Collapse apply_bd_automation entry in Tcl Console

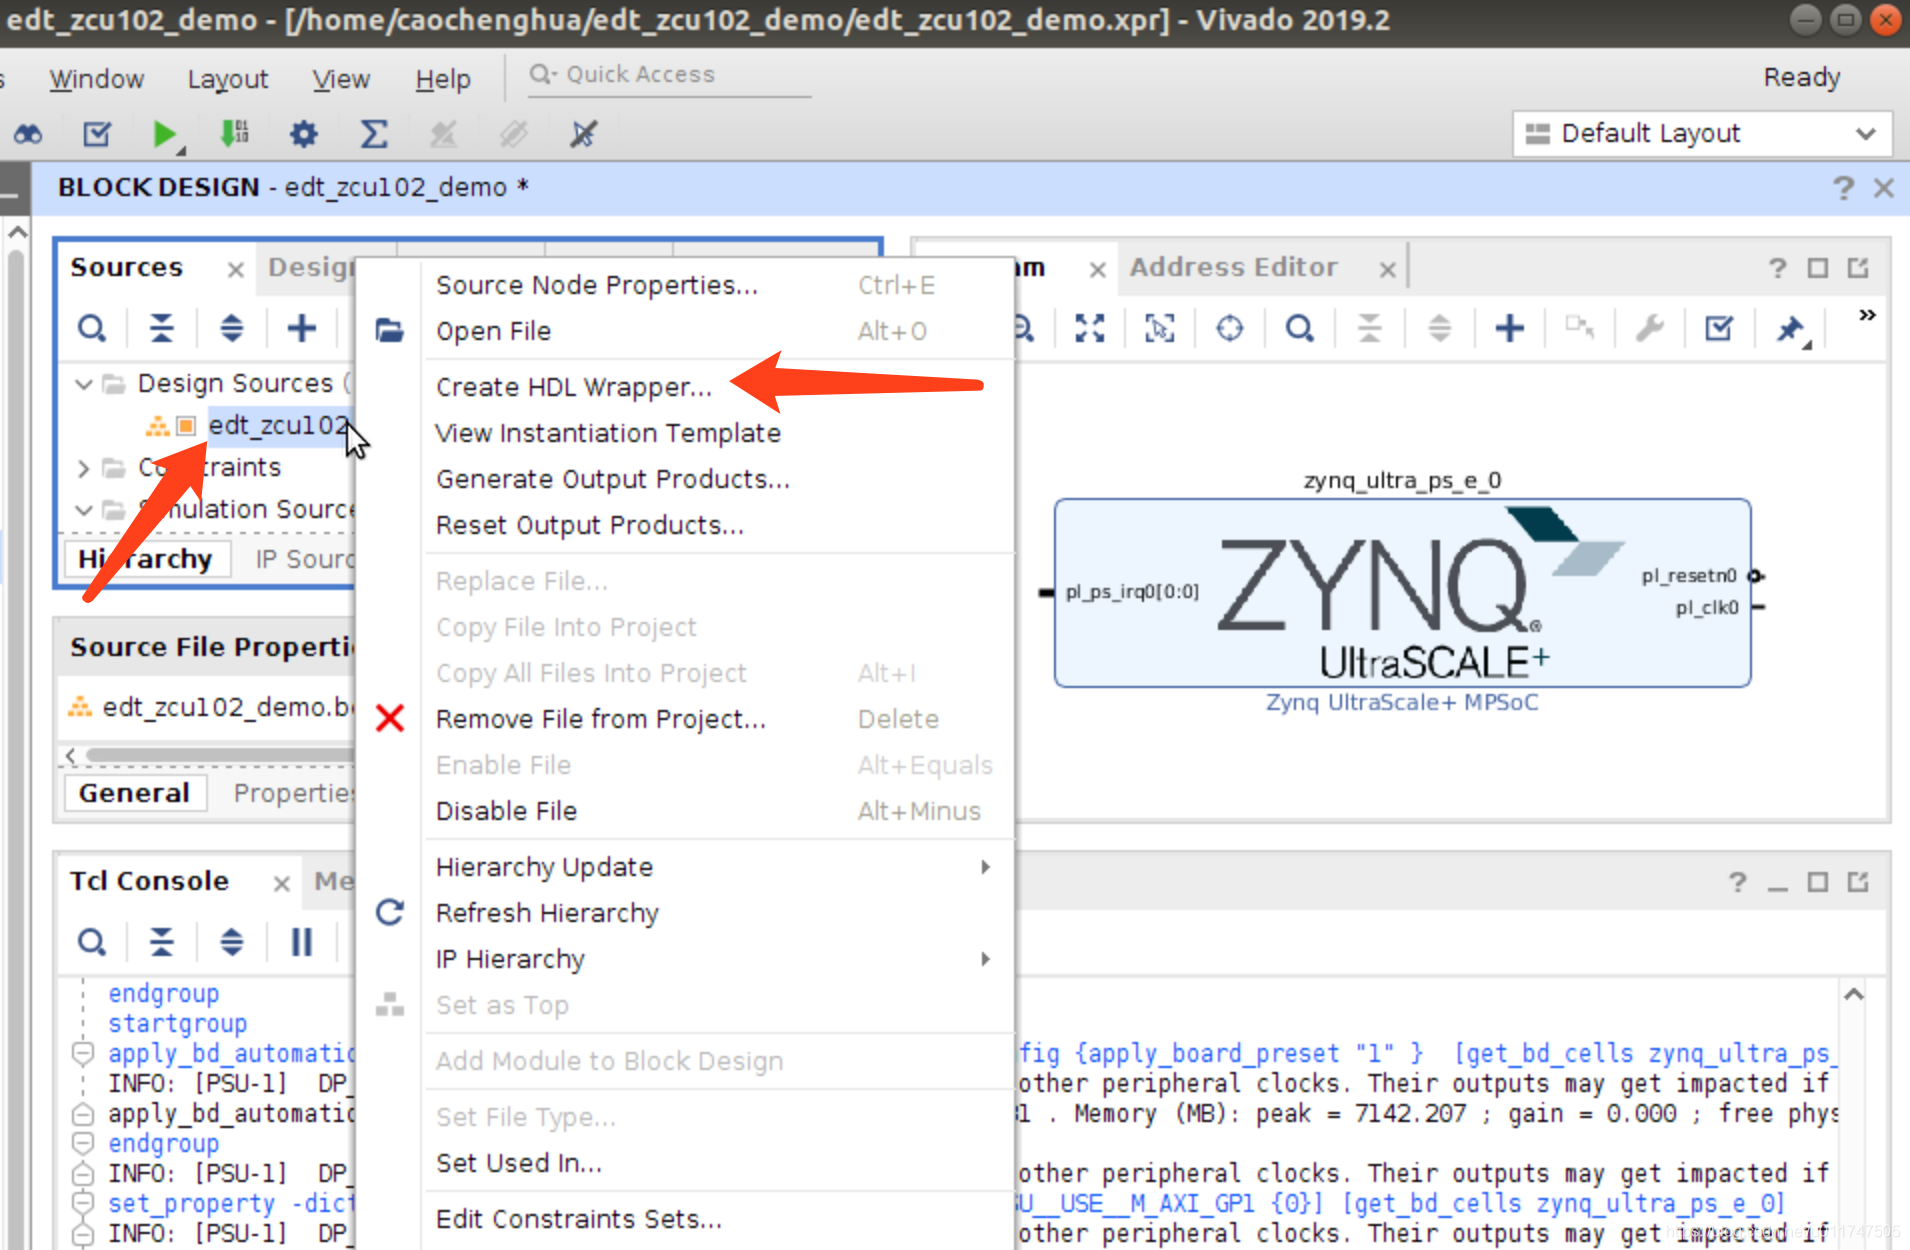[x=83, y=1053]
